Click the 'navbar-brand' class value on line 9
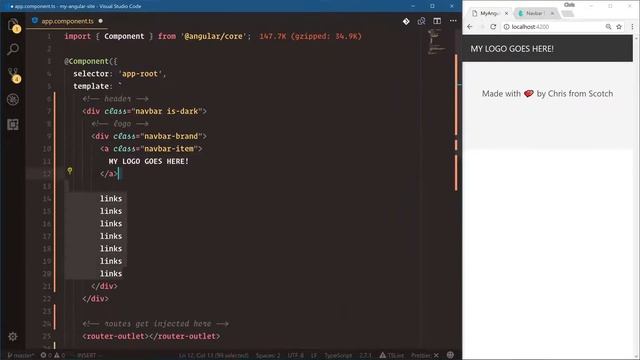This screenshot has height=360, width=640. click(x=171, y=136)
